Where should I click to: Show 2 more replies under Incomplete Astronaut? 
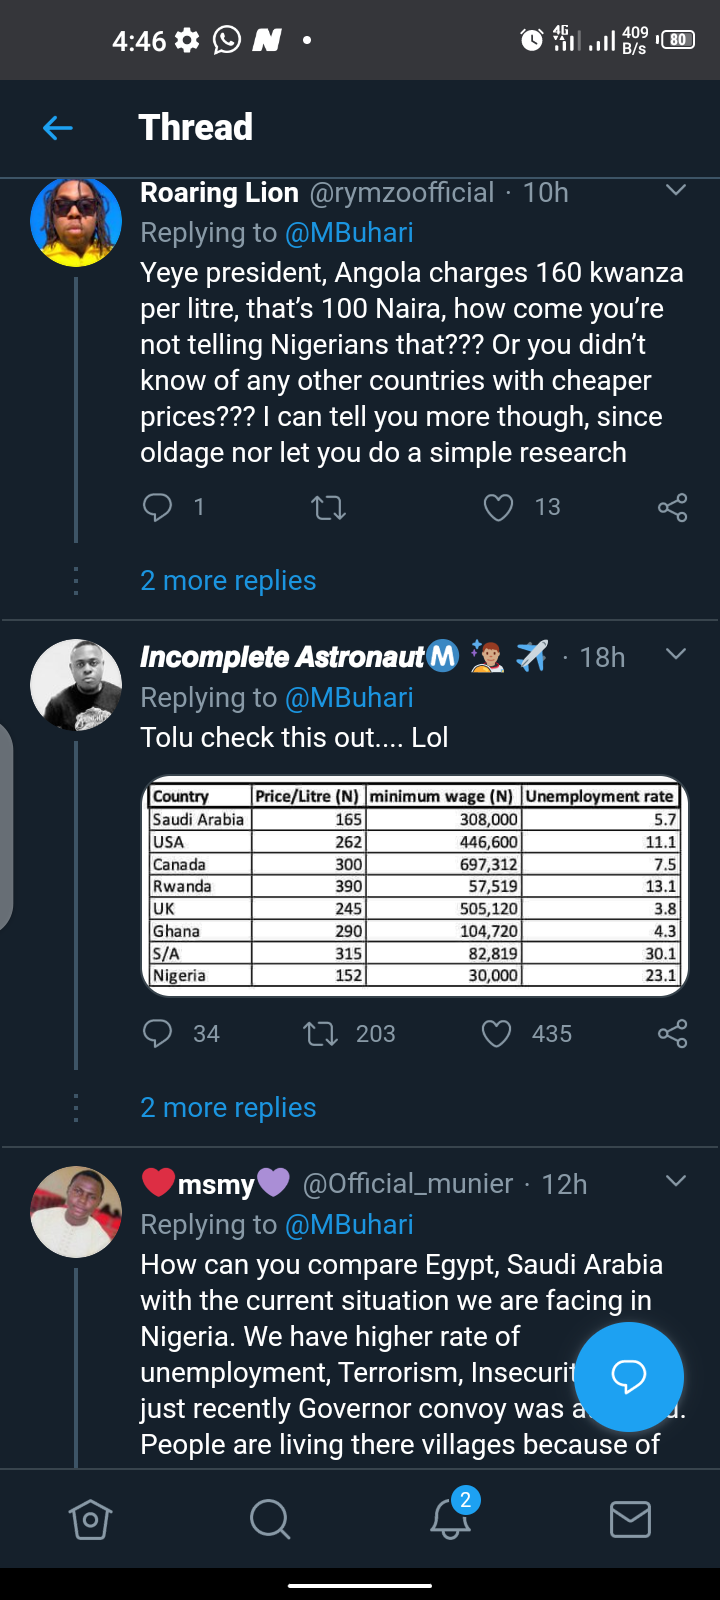pos(228,1107)
